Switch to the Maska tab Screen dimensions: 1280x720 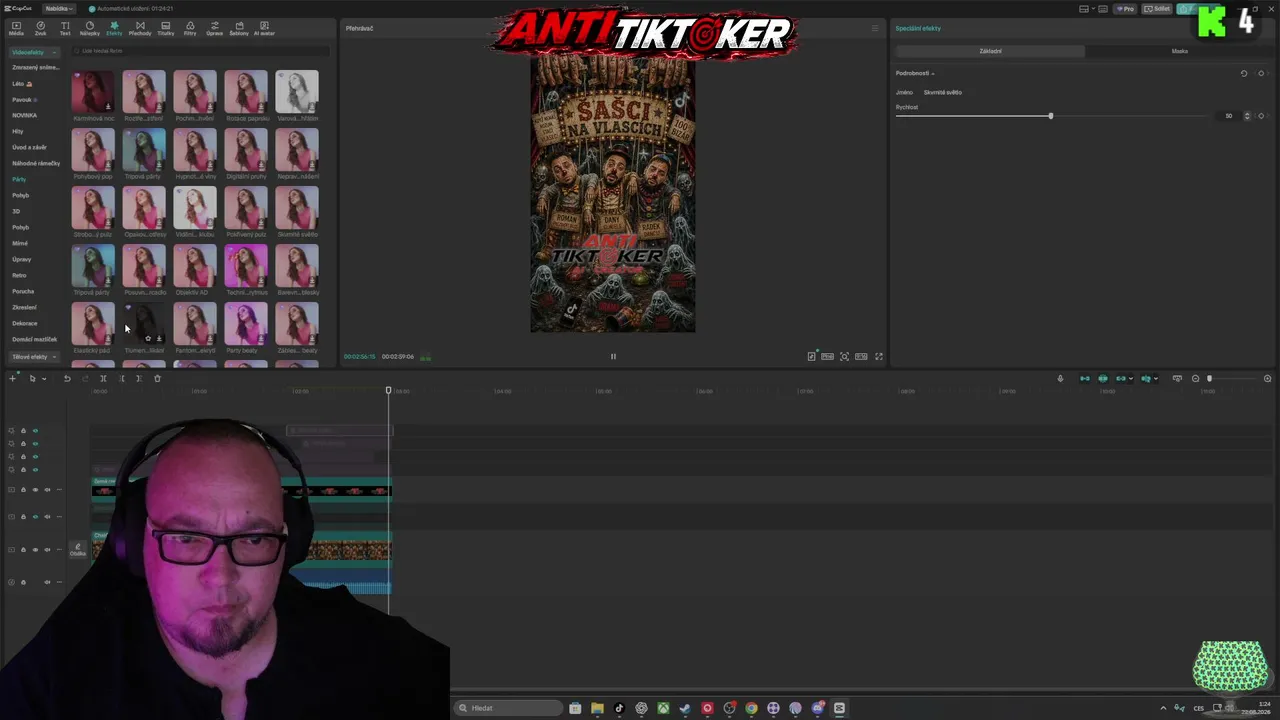pos(1180,51)
